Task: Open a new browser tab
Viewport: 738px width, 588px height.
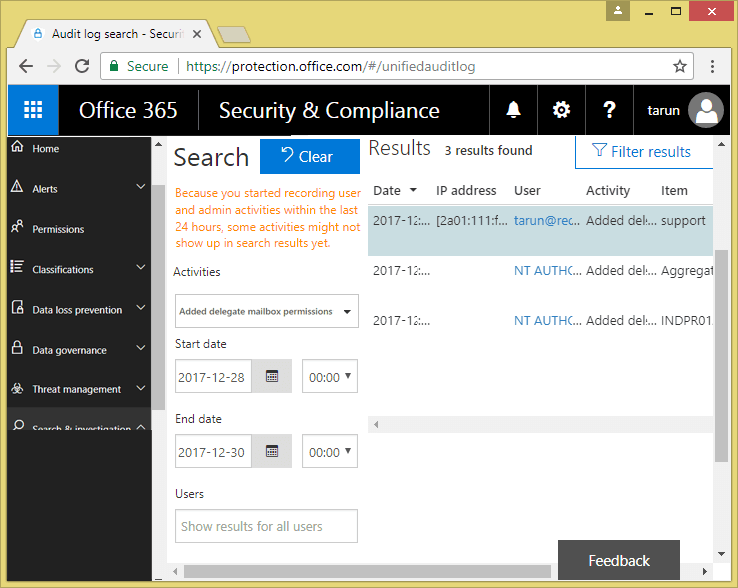Action: tap(234, 34)
